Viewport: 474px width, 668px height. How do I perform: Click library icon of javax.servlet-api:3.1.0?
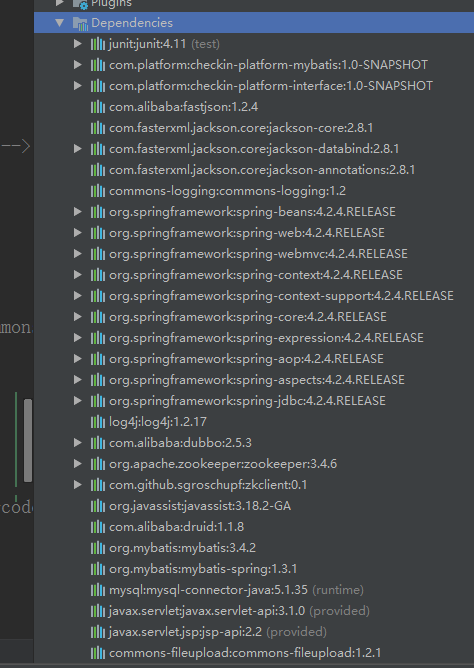(98, 610)
